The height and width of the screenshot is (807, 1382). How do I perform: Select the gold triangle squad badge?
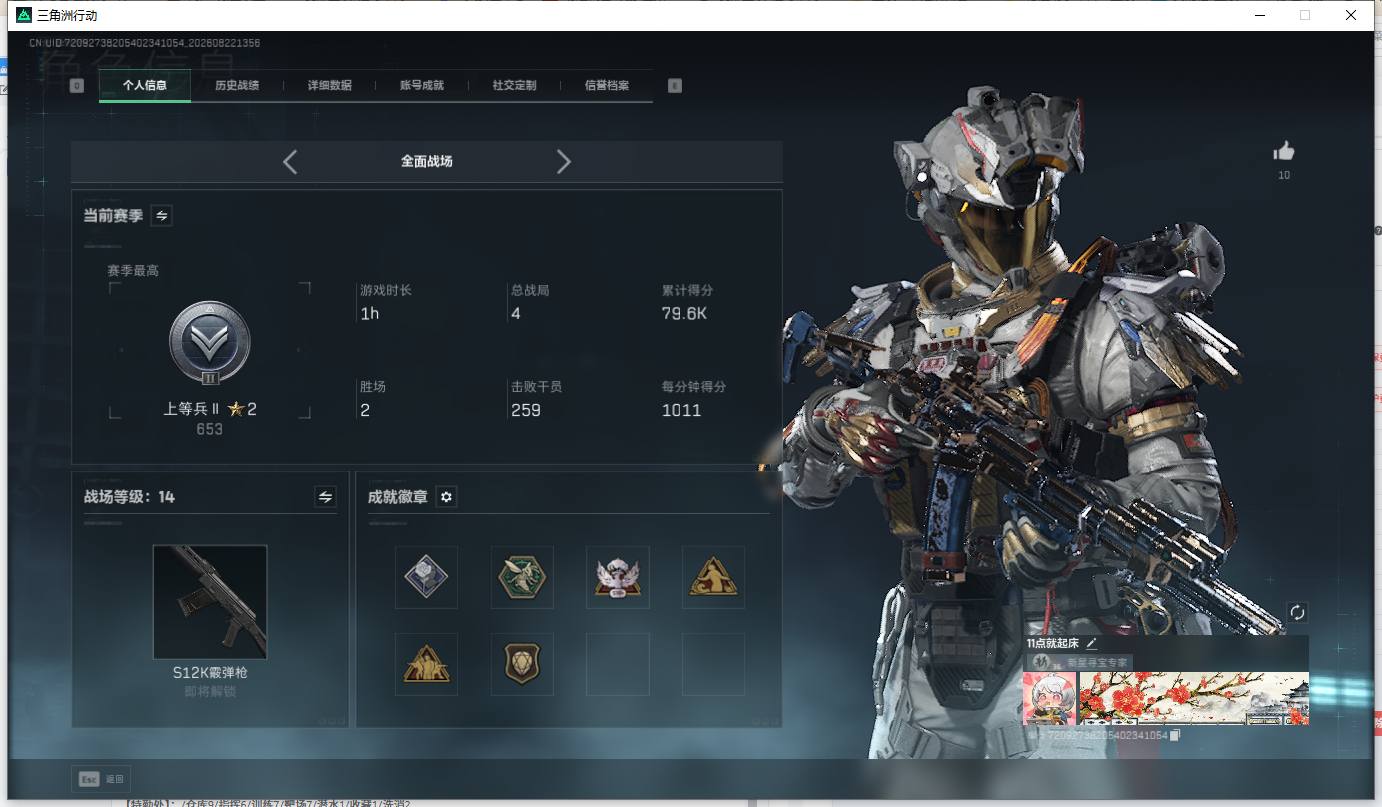click(x=426, y=664)
